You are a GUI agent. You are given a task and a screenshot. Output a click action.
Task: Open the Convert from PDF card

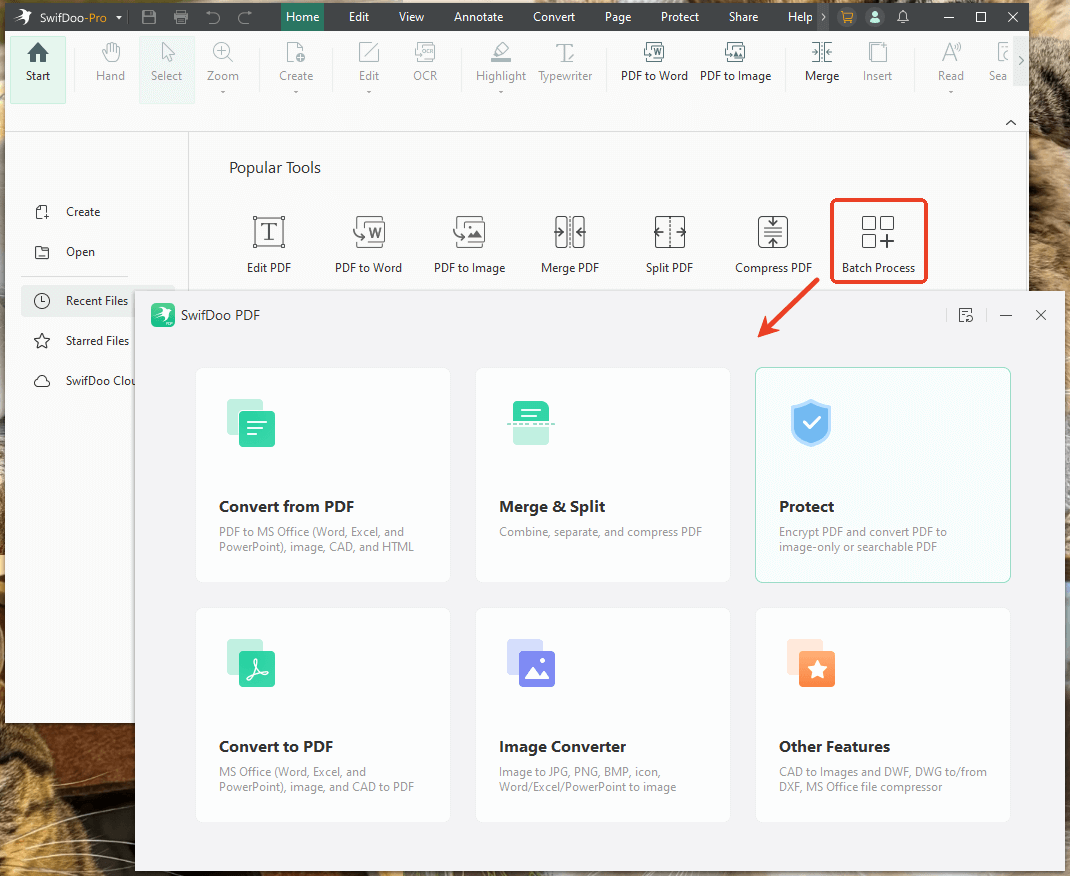coord(323,475)
